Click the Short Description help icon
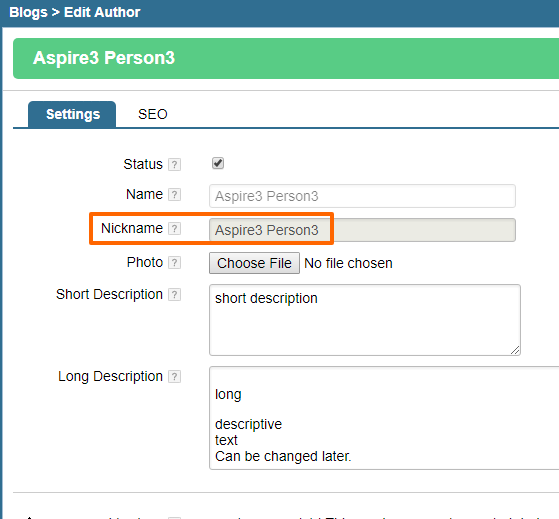The height and width of the screenshot is (519, 559). click(174, 295)
